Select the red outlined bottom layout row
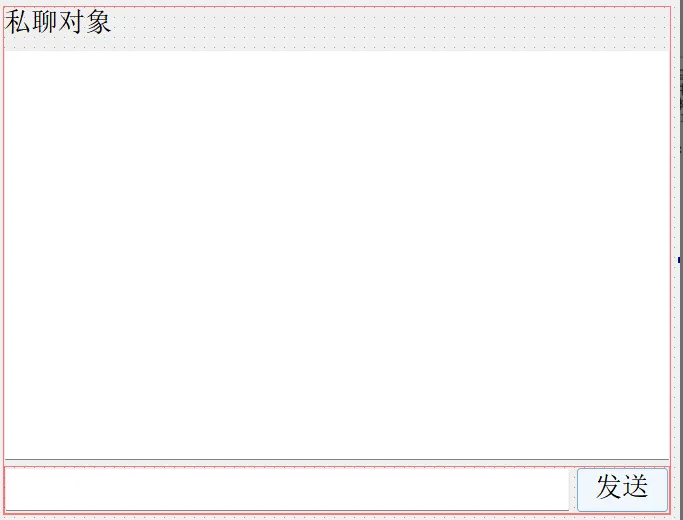This screenshot has width=683, height=520. (337, 490)
